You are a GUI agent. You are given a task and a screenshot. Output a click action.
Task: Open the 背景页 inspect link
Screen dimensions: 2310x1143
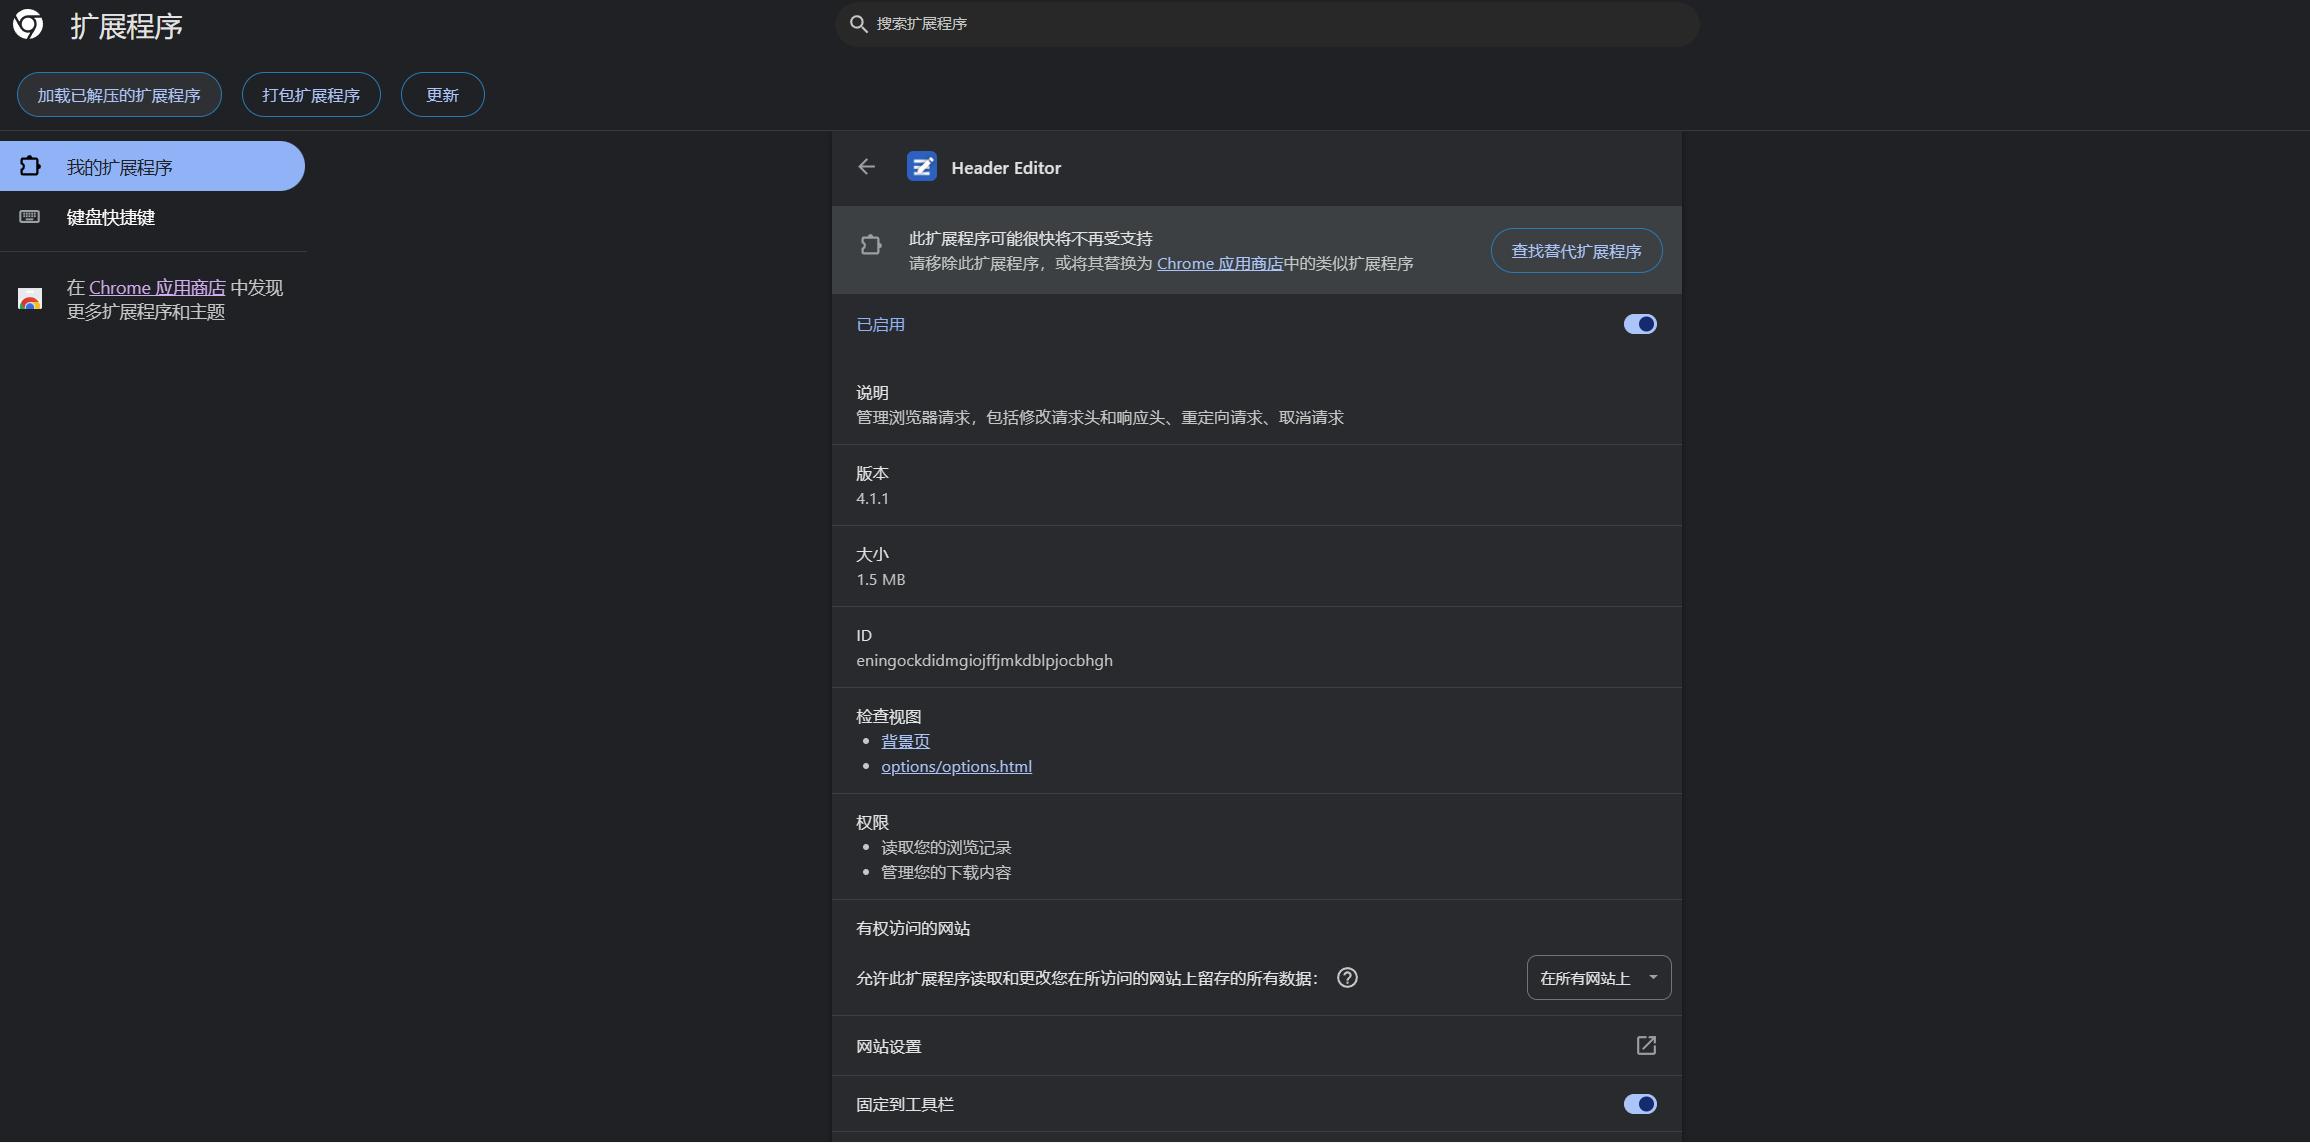[905, 741]
